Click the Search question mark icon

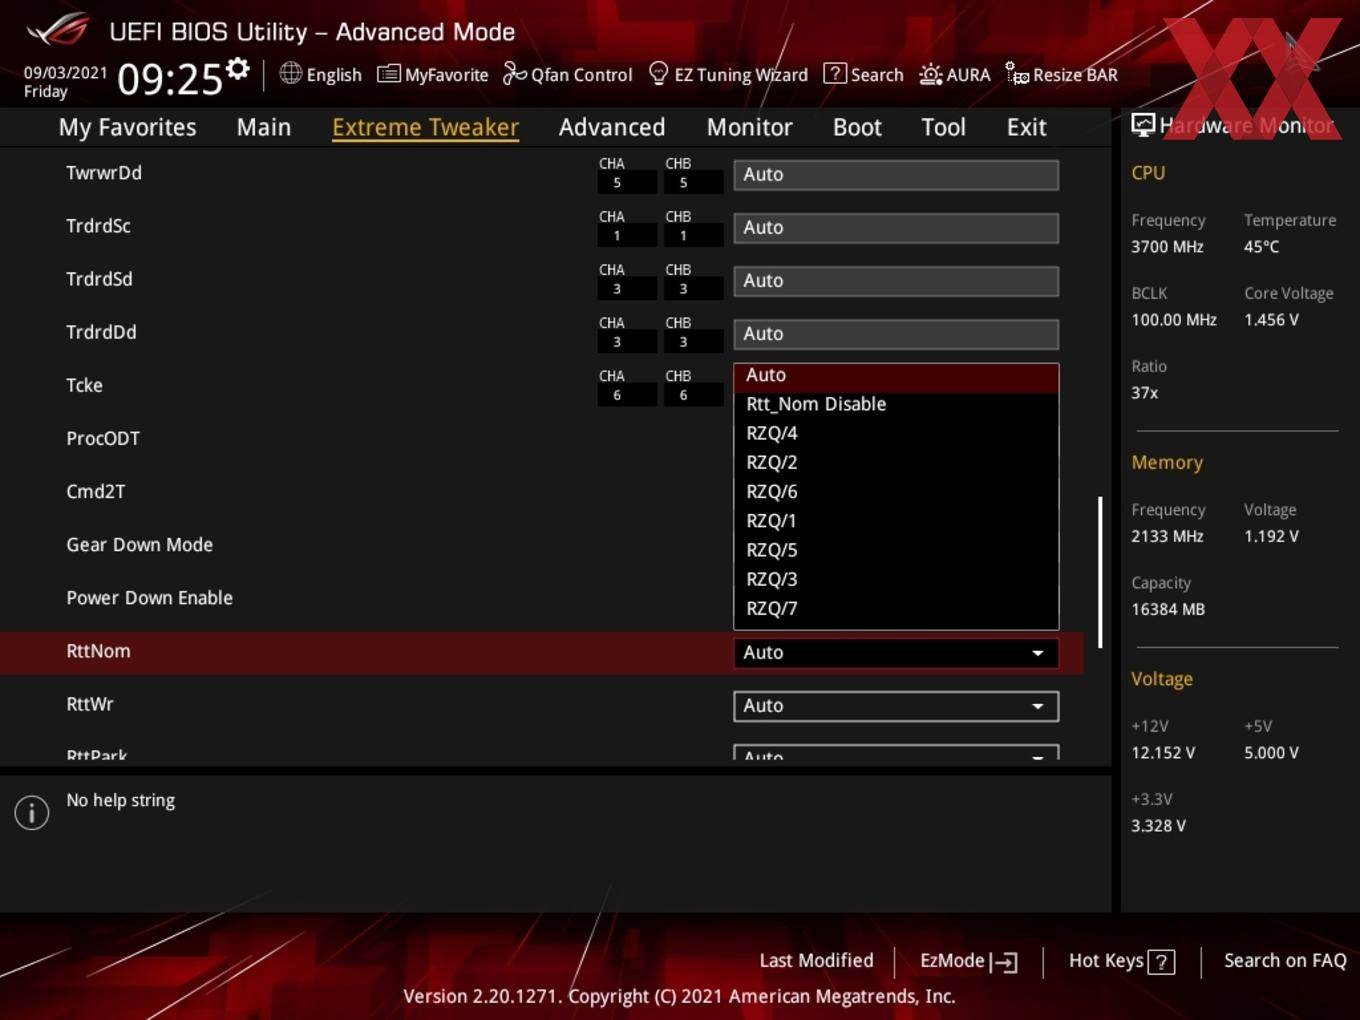click(834, 73)
